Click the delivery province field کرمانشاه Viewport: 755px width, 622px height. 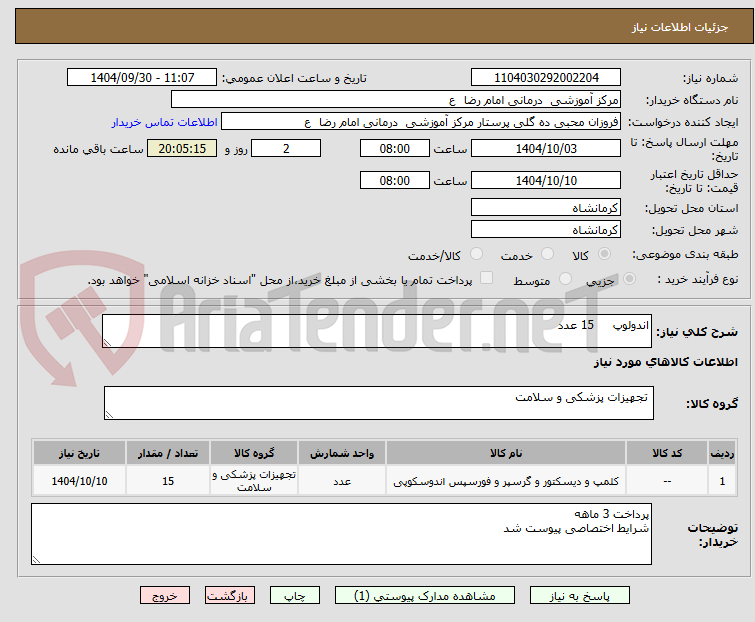(x=546, y=207)
